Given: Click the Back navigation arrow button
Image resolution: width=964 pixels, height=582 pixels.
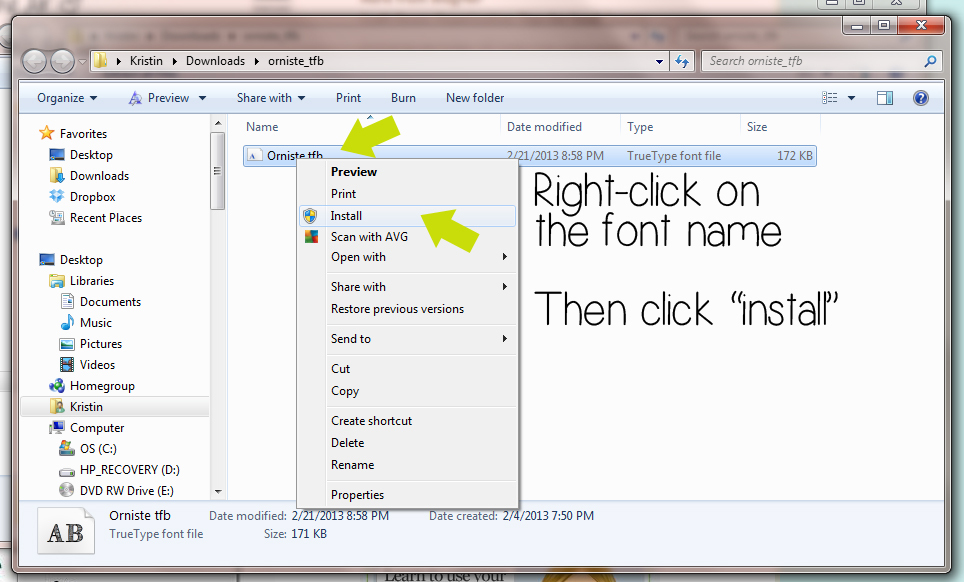Looking at the screenshot, I should click(35, 61).
